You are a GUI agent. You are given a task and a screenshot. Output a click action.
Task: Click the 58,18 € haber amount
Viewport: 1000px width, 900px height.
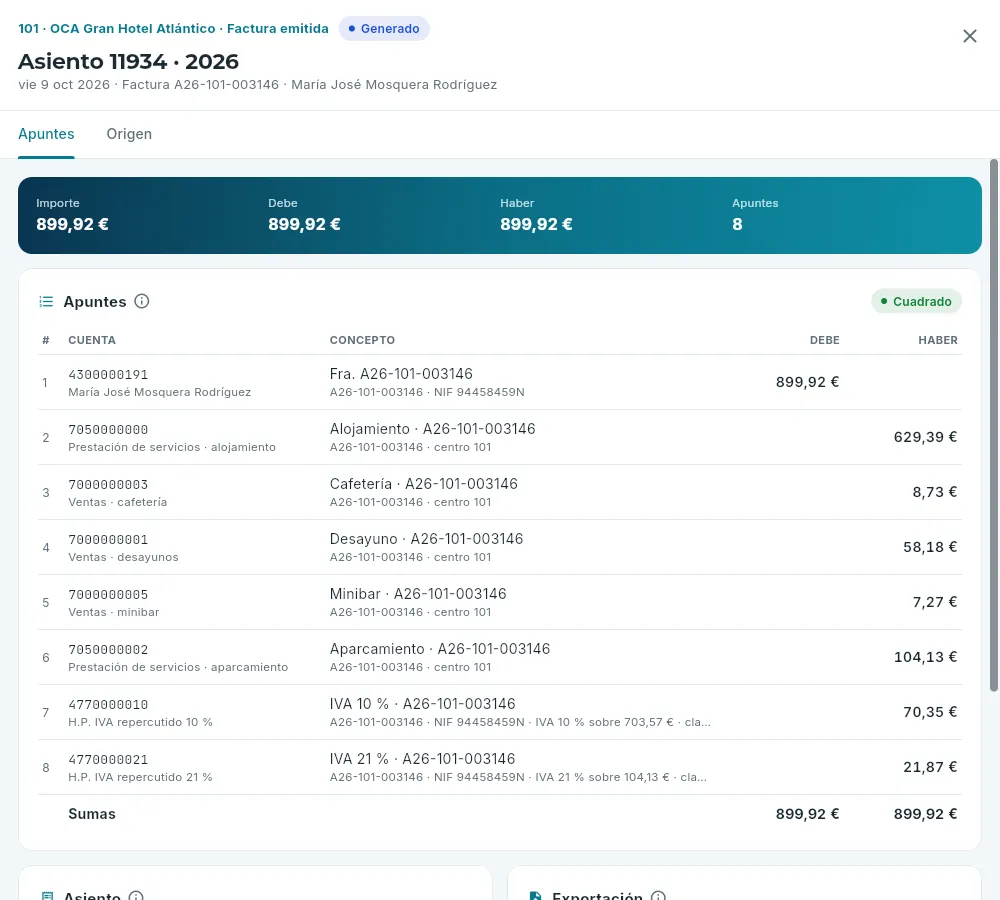click(930, 547)
